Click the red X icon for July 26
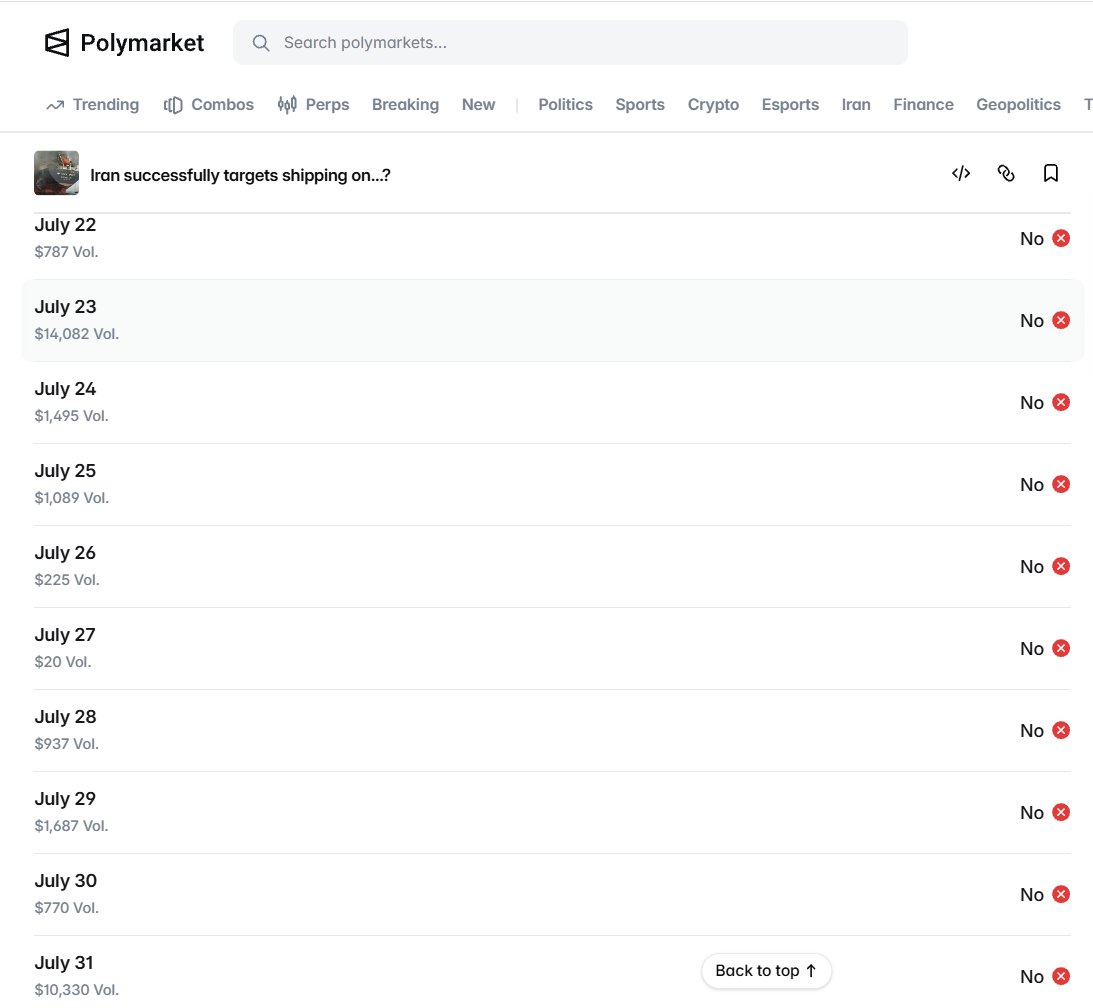Viewport: 1093px width, 1008px height. pos(1061,566)
